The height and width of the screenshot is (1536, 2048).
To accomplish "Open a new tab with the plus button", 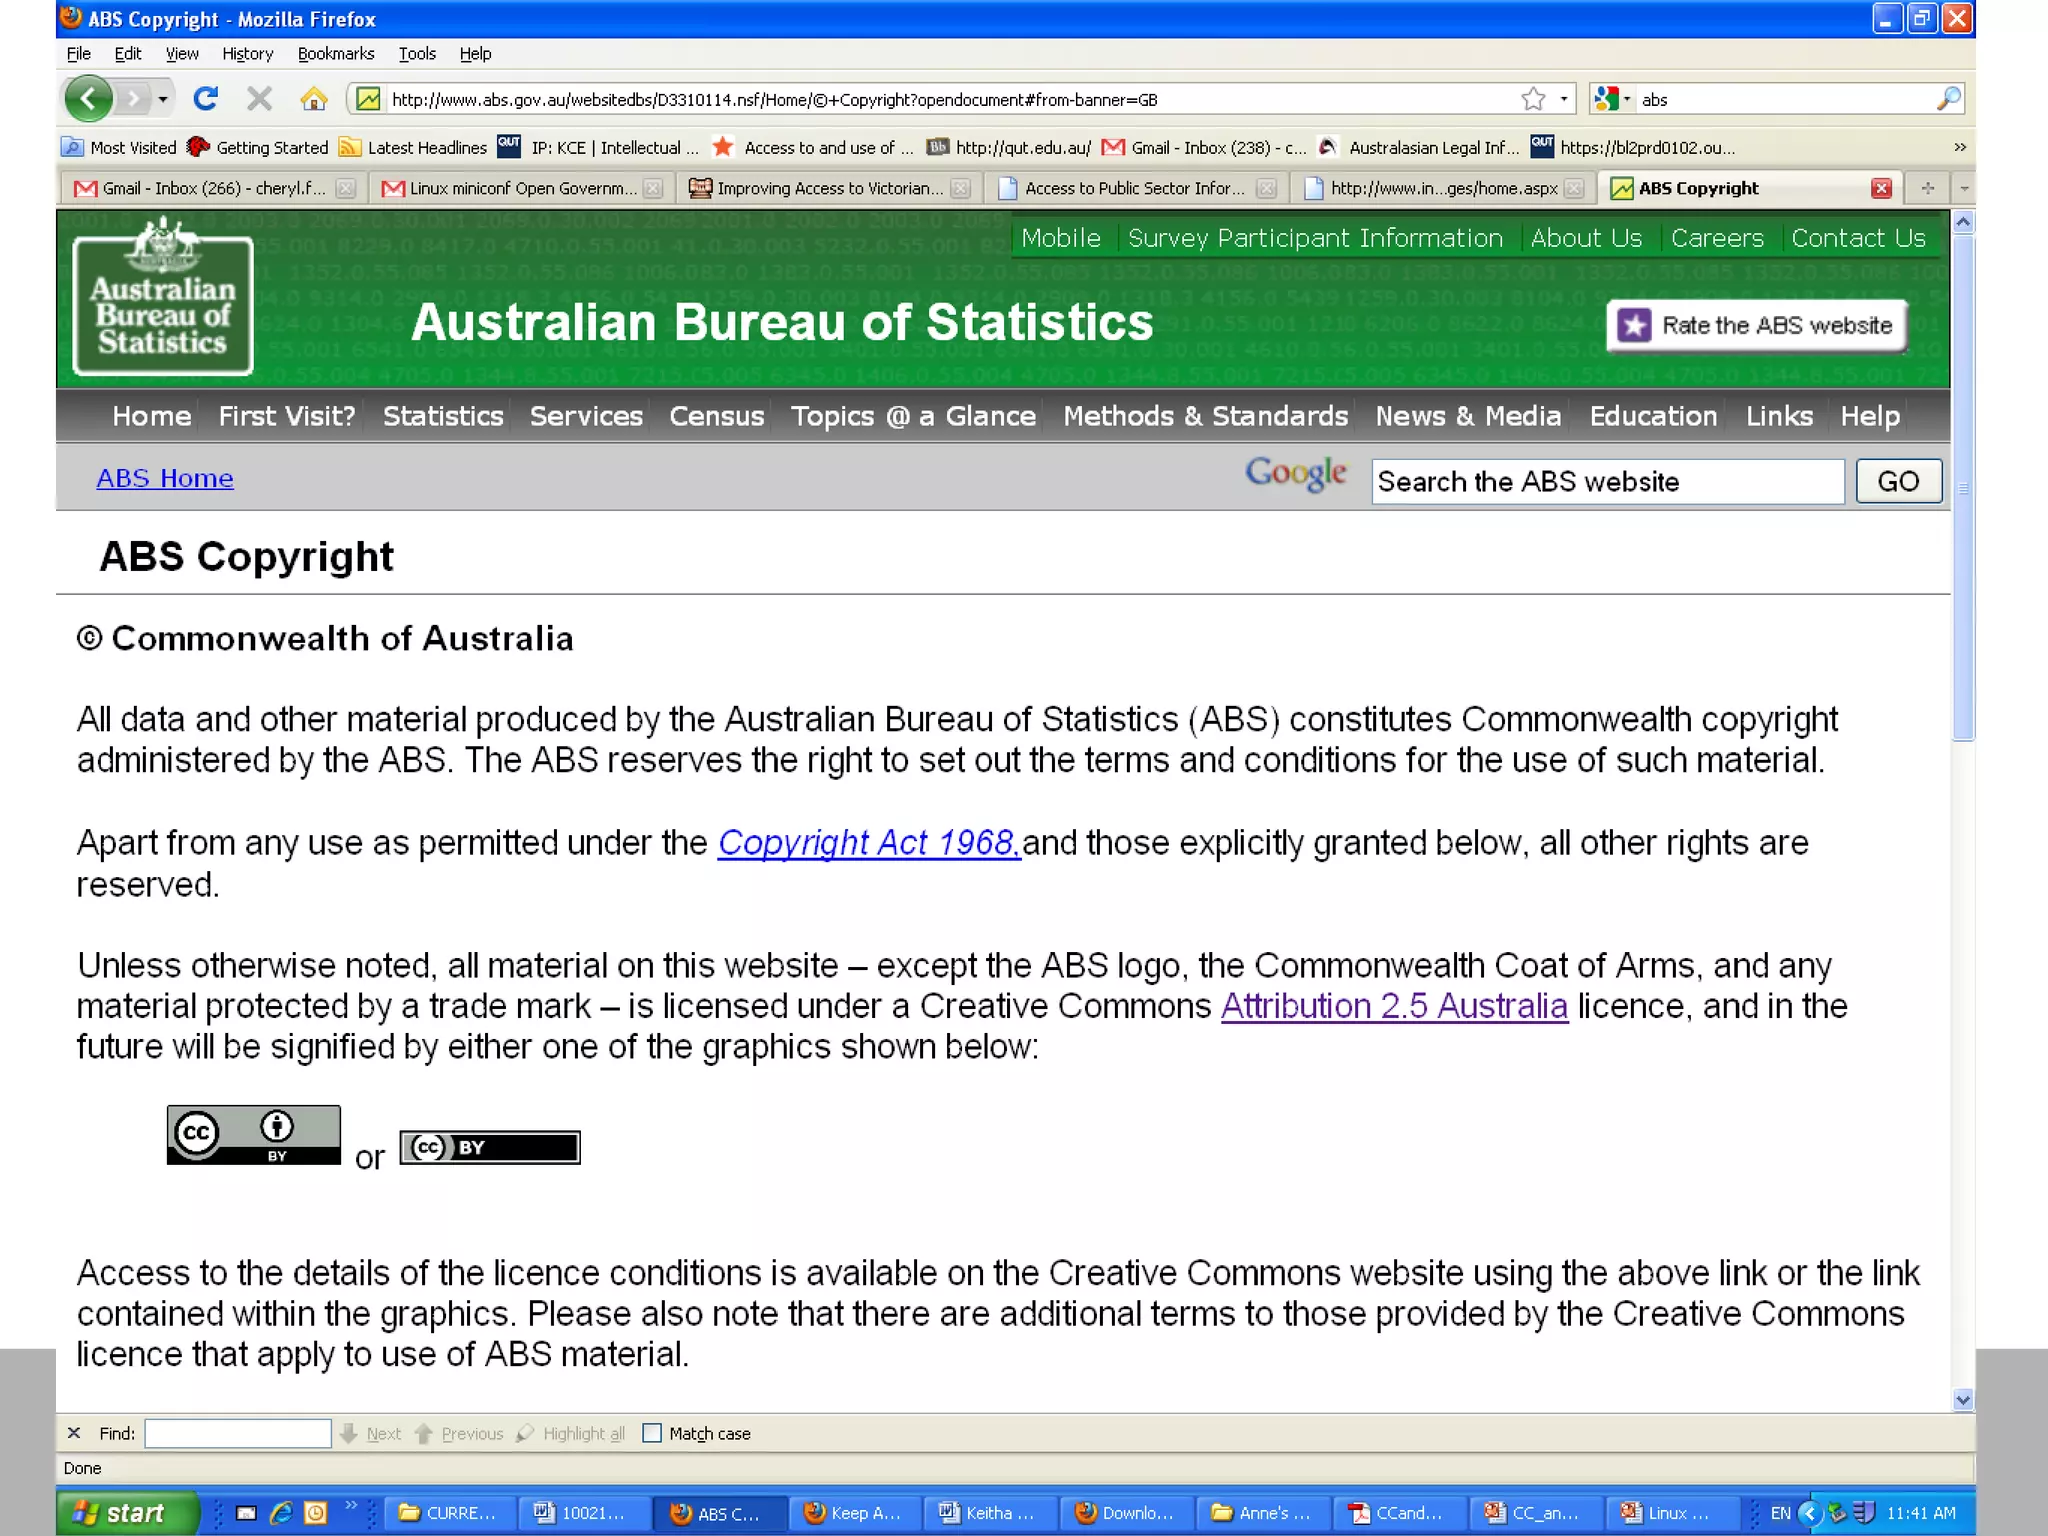I will point(1927,188).
